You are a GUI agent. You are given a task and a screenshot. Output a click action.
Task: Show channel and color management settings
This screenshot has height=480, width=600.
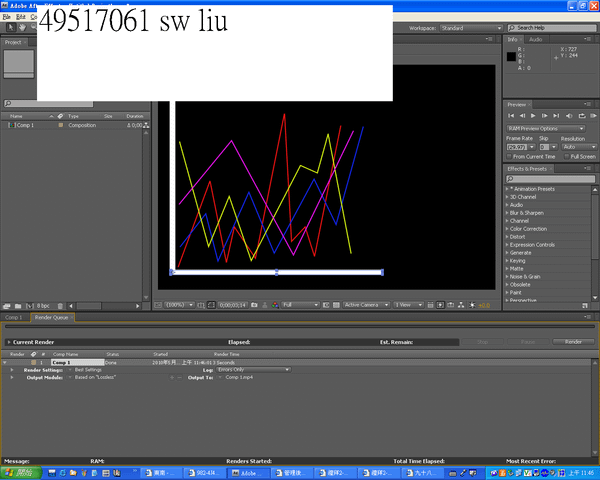(x=275, y=305)
